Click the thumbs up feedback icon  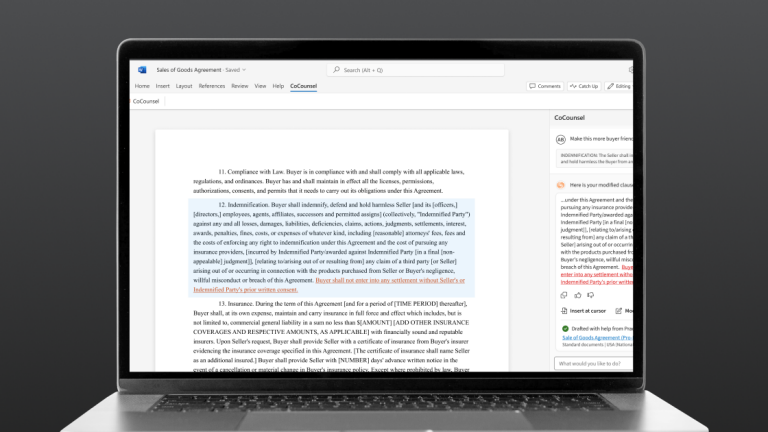click(577, 295)
